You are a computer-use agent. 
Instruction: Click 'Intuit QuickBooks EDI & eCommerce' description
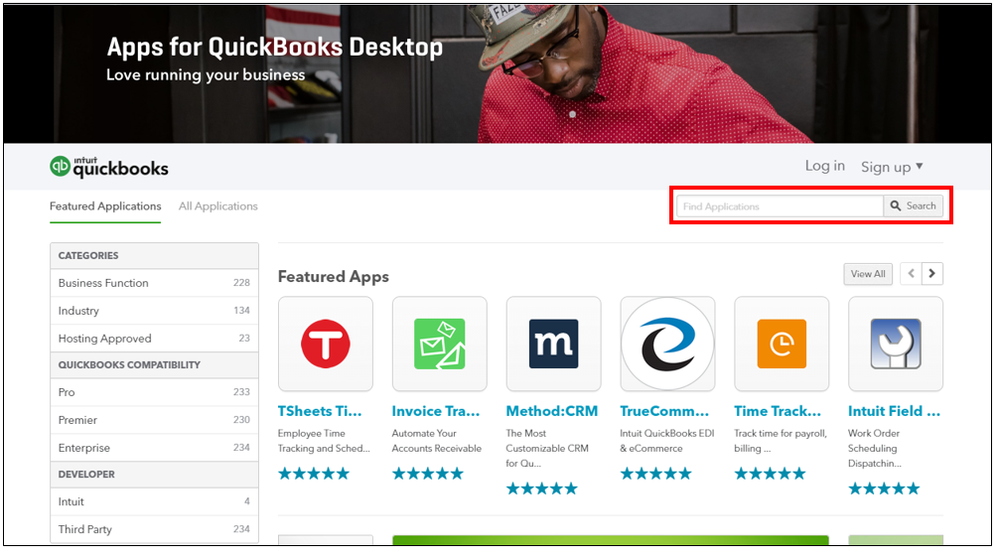[667, 441]
